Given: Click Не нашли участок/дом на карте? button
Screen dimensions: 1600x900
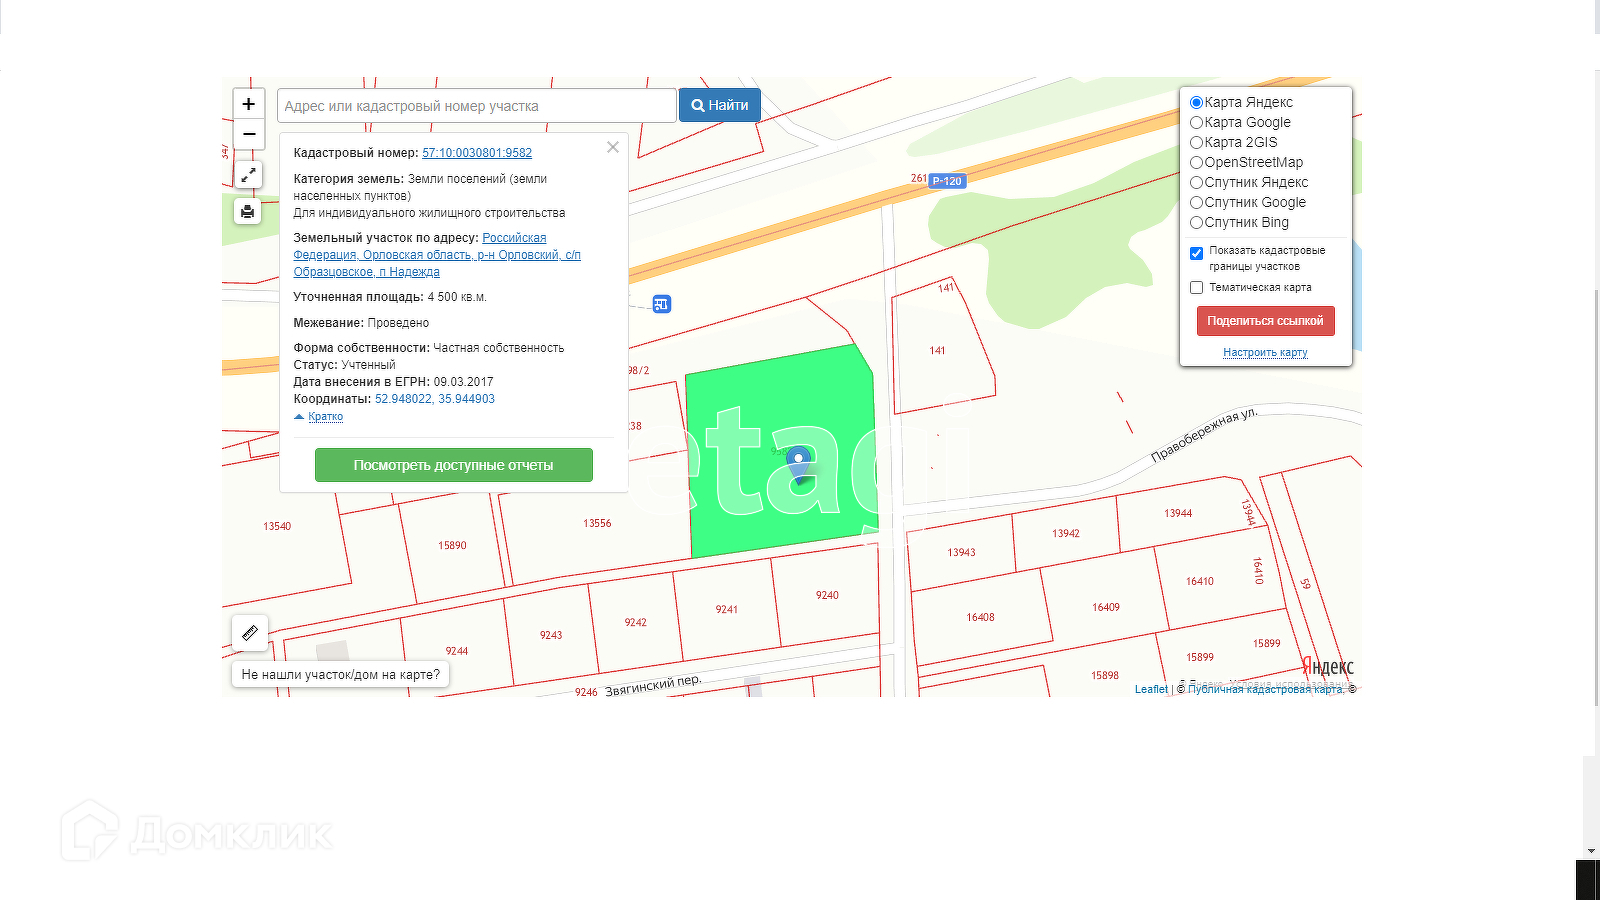Looking at the screenshot, I should (340, 675).
